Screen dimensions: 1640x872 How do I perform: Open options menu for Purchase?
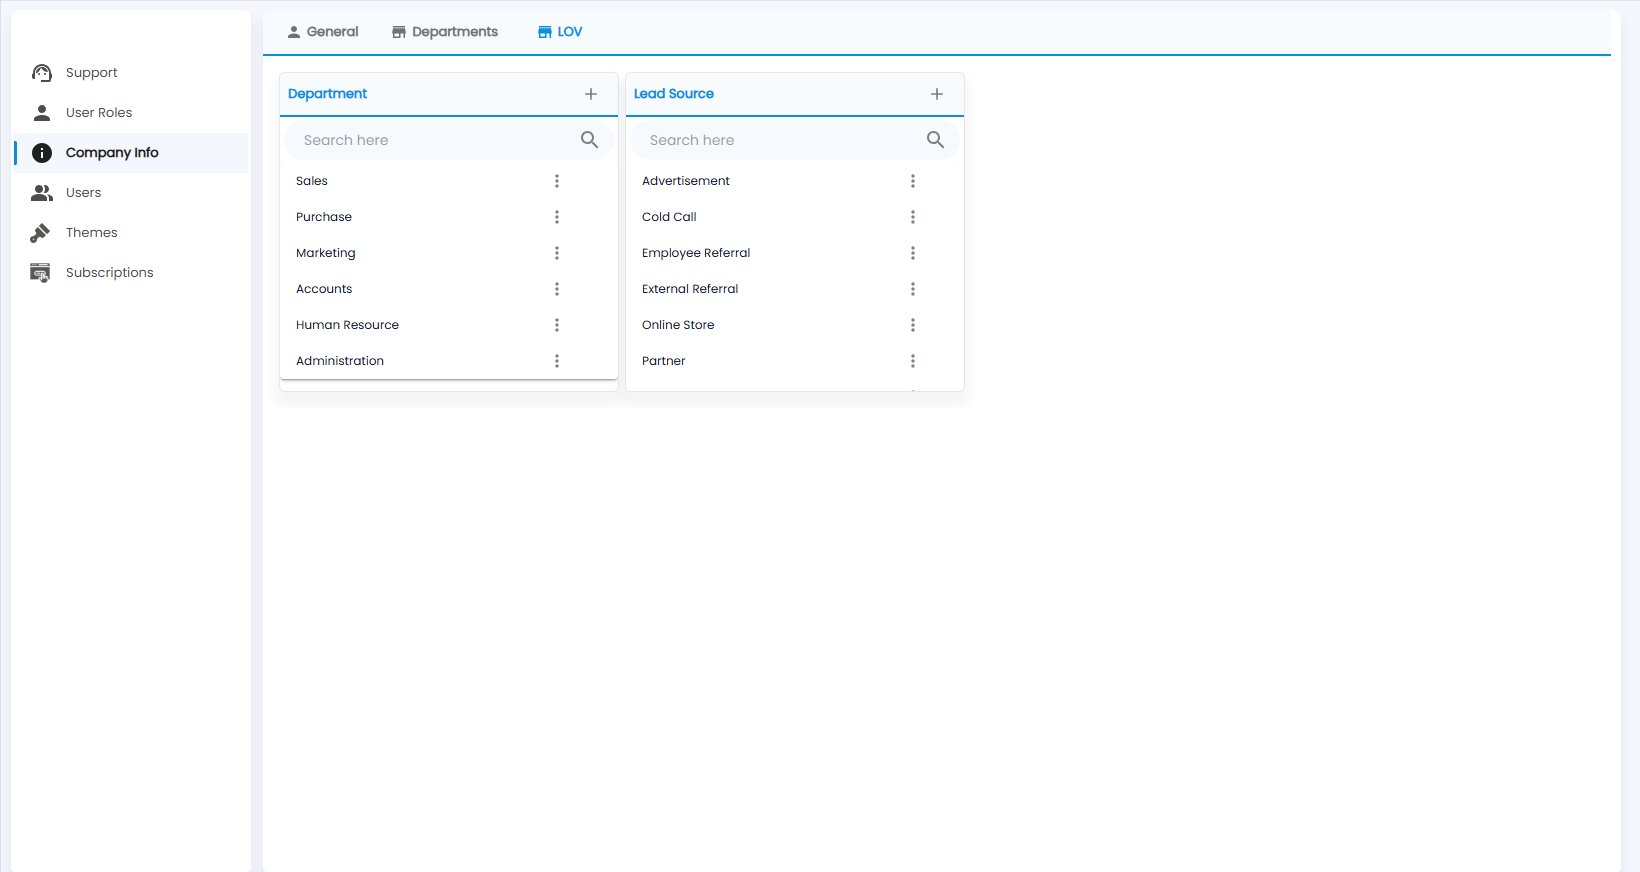point(557,217)
